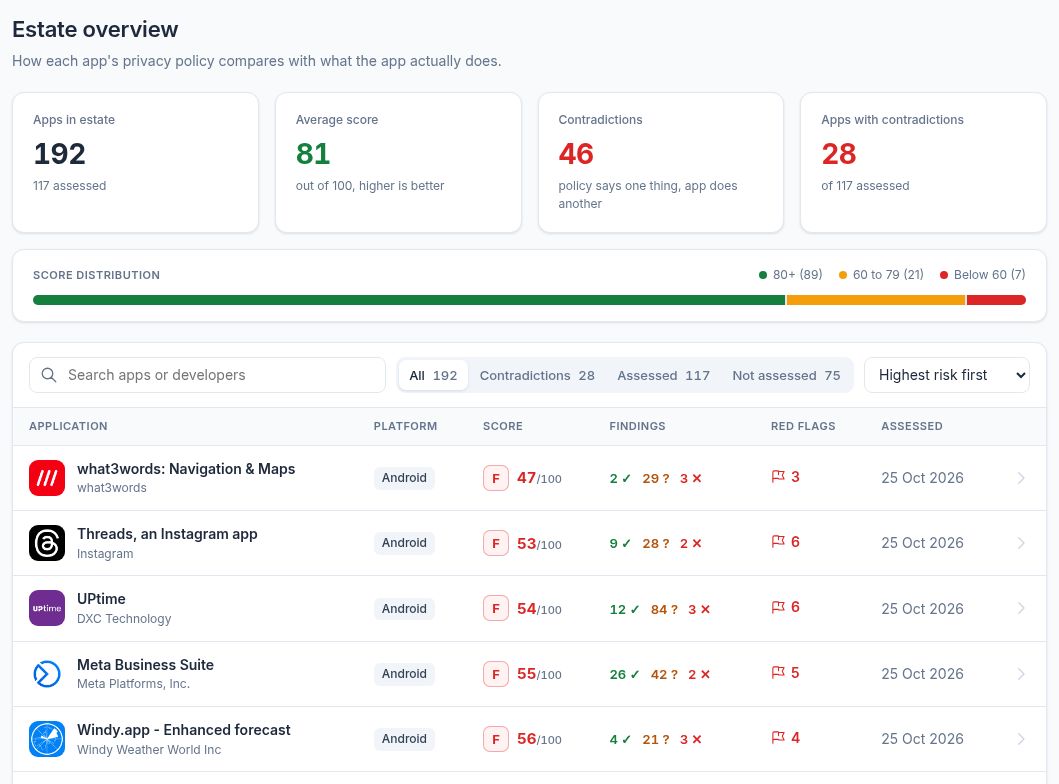Click the 47/100 score value

click(x=539, y=478)
